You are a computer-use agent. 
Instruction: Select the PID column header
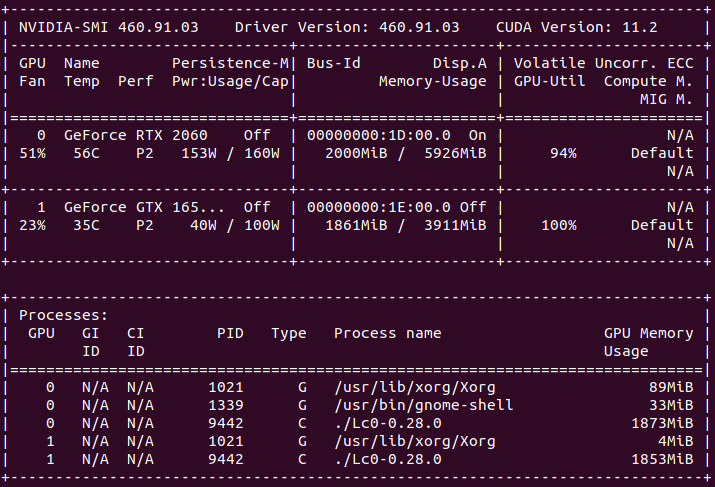(230, 333)
